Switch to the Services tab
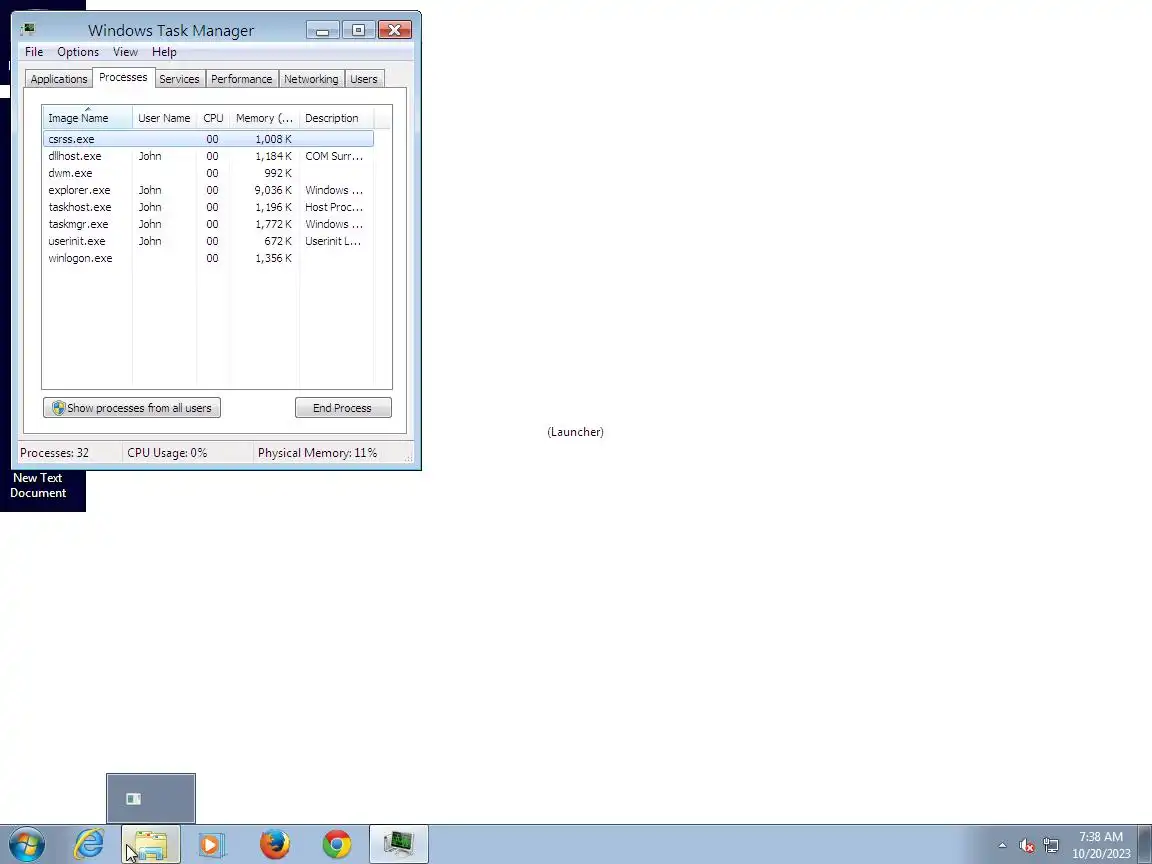Screen dimensions: 1152x864 [x=179, y=79]
